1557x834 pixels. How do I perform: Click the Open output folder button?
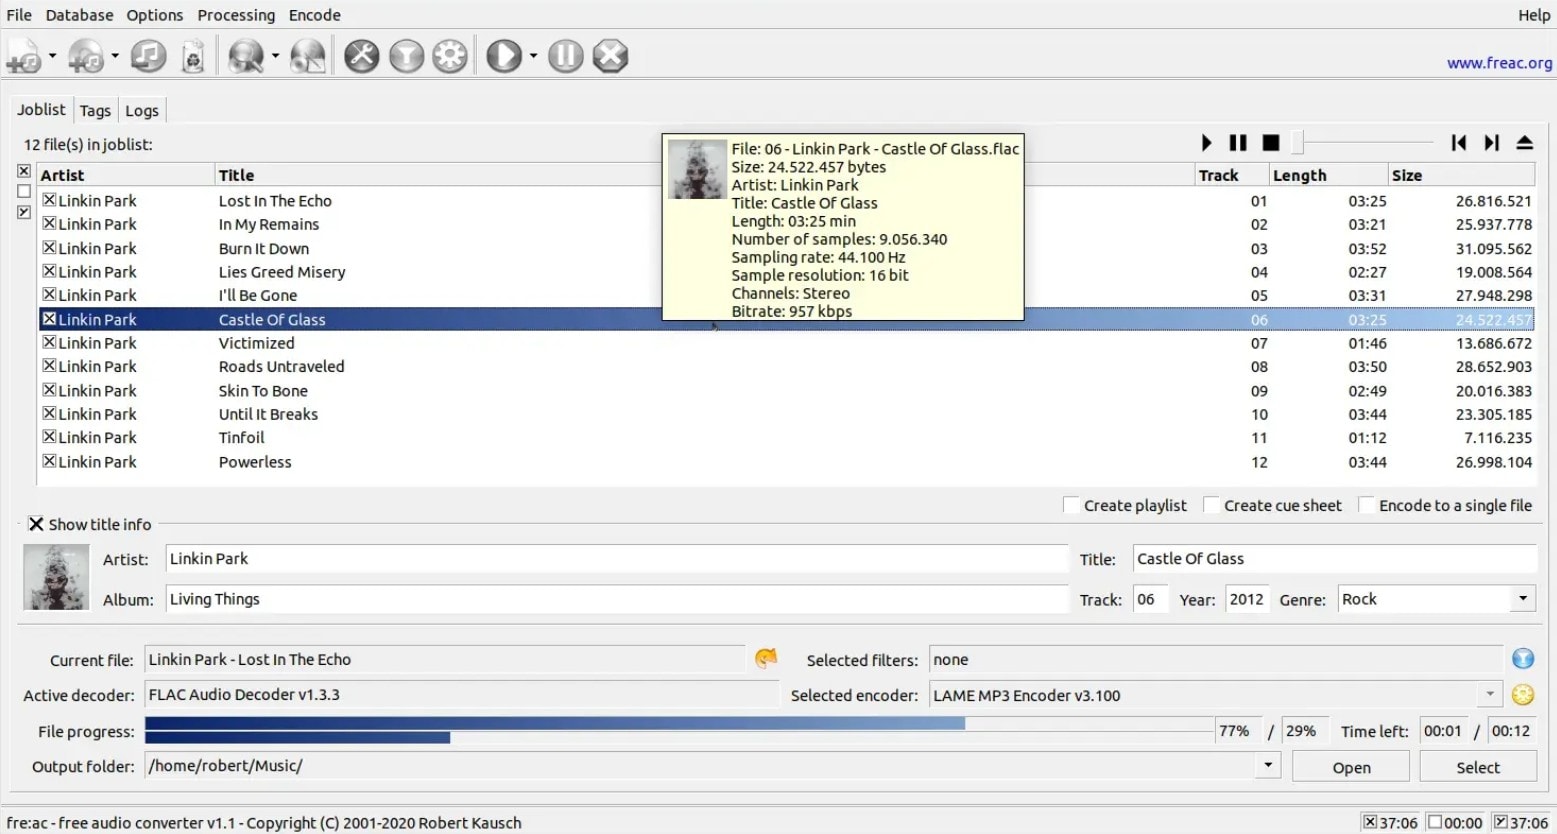[1351, 767]
